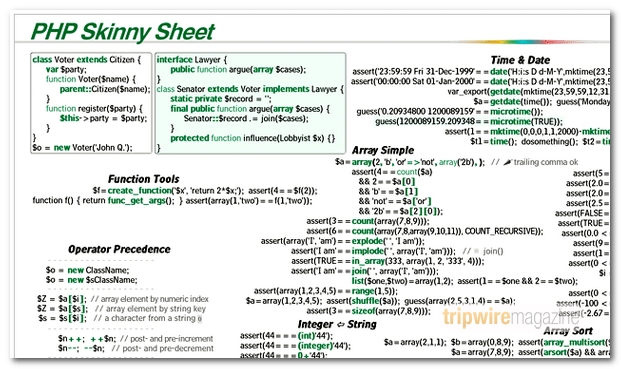Click the 'PHP Skinny Sheet' title
Screen dimensions: 621x369
point(122,32)
